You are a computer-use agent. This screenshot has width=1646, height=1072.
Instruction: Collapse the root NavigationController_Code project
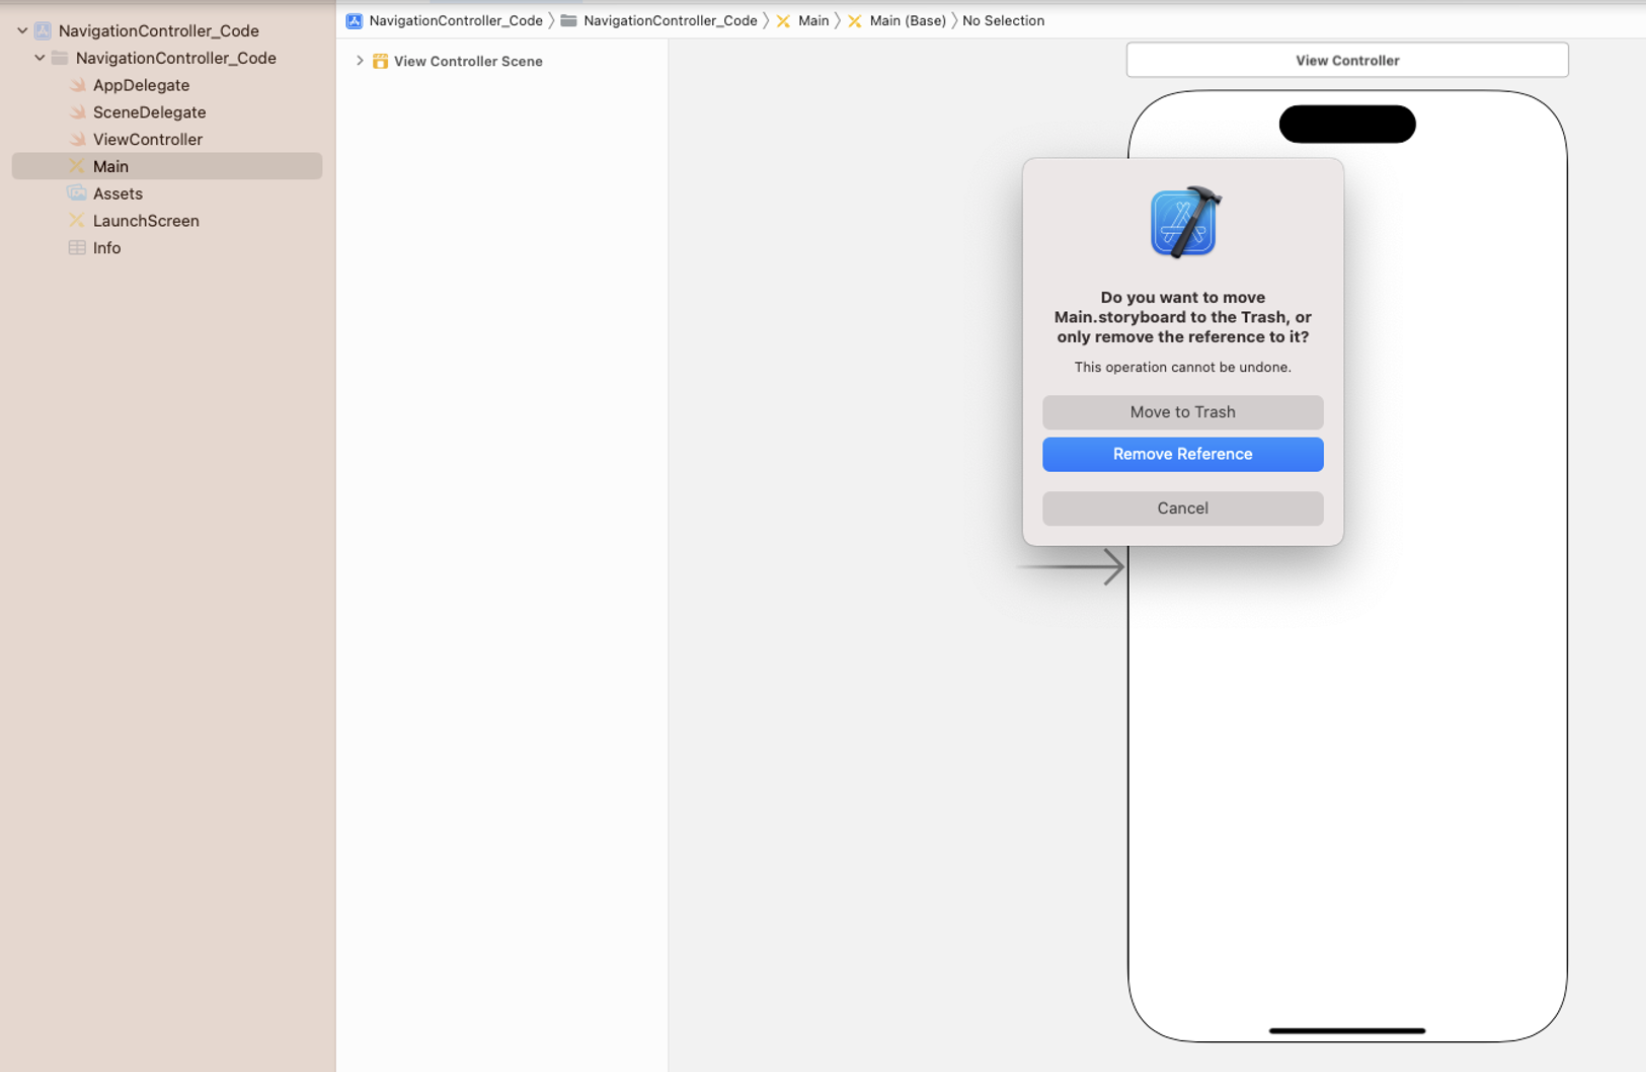point(22,31)
